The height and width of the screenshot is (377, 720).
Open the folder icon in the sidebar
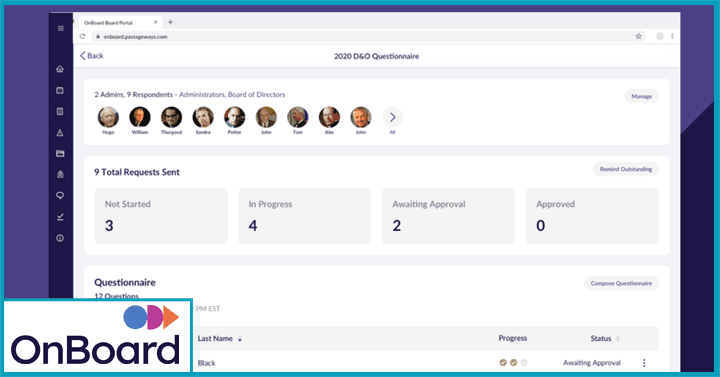(x=60, y=153)
